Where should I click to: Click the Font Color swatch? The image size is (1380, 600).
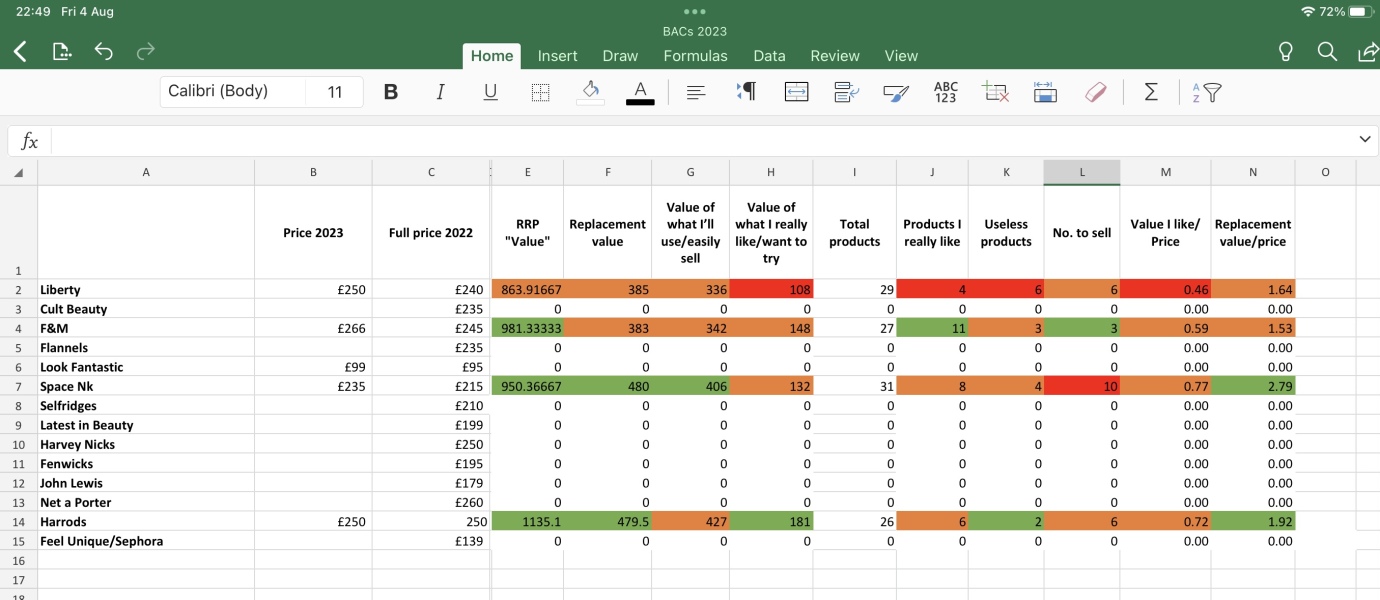(640, 92)
